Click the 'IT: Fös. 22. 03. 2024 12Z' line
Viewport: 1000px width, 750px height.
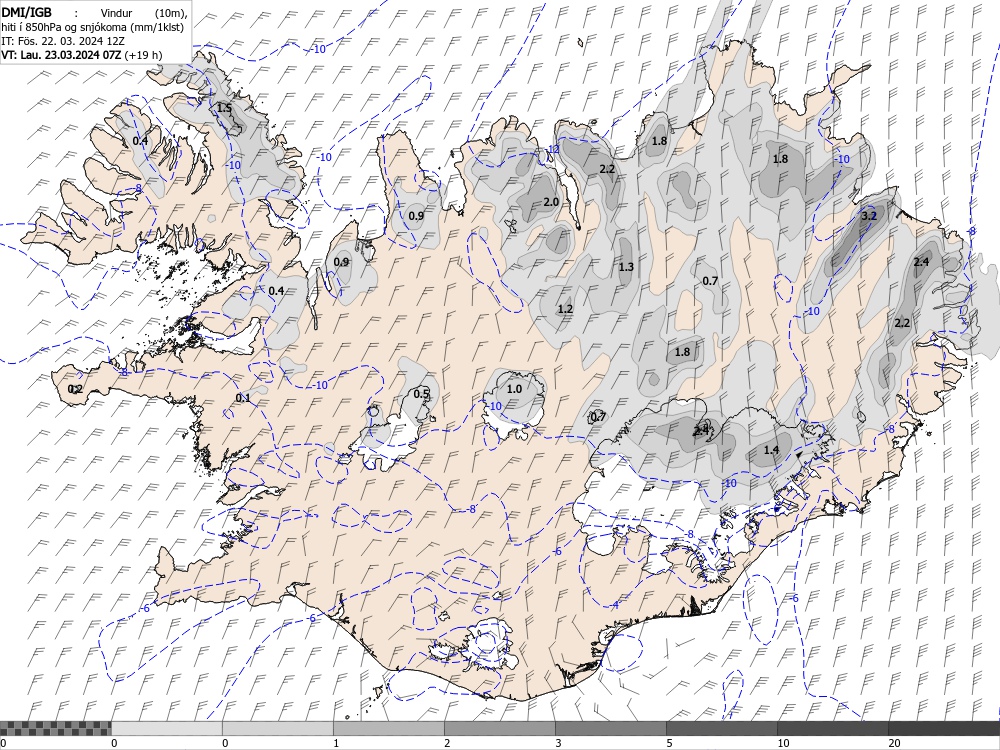pyautogui.click(x=62, y=40)
